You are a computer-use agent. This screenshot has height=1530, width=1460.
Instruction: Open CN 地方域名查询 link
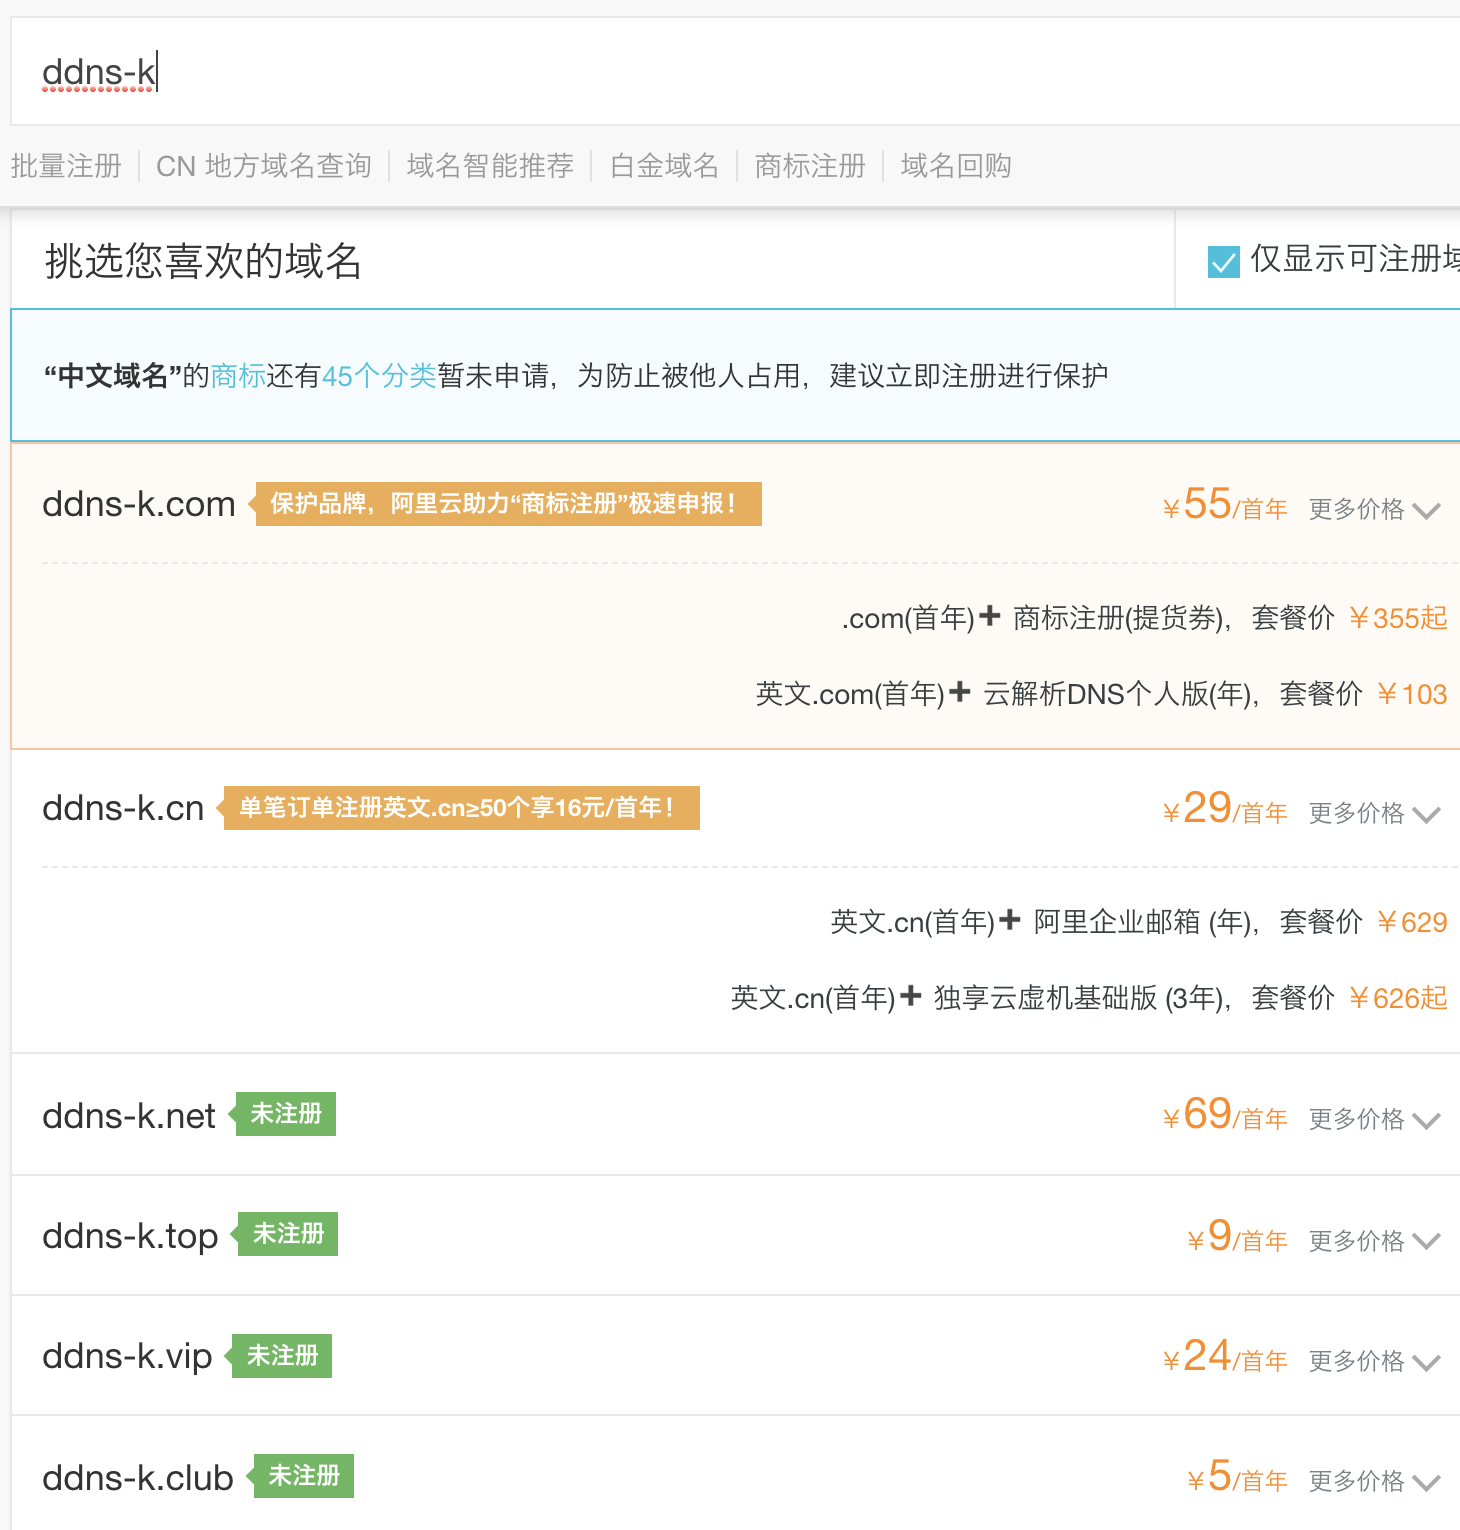tap(264, 166)
